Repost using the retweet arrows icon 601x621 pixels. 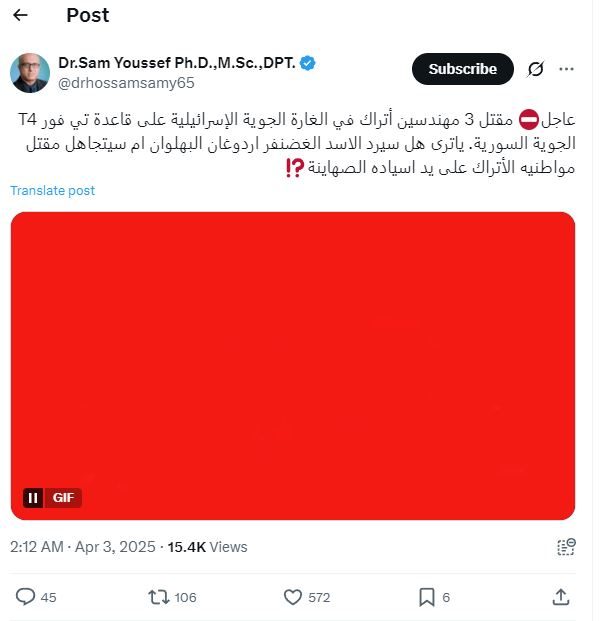(159, 597)
